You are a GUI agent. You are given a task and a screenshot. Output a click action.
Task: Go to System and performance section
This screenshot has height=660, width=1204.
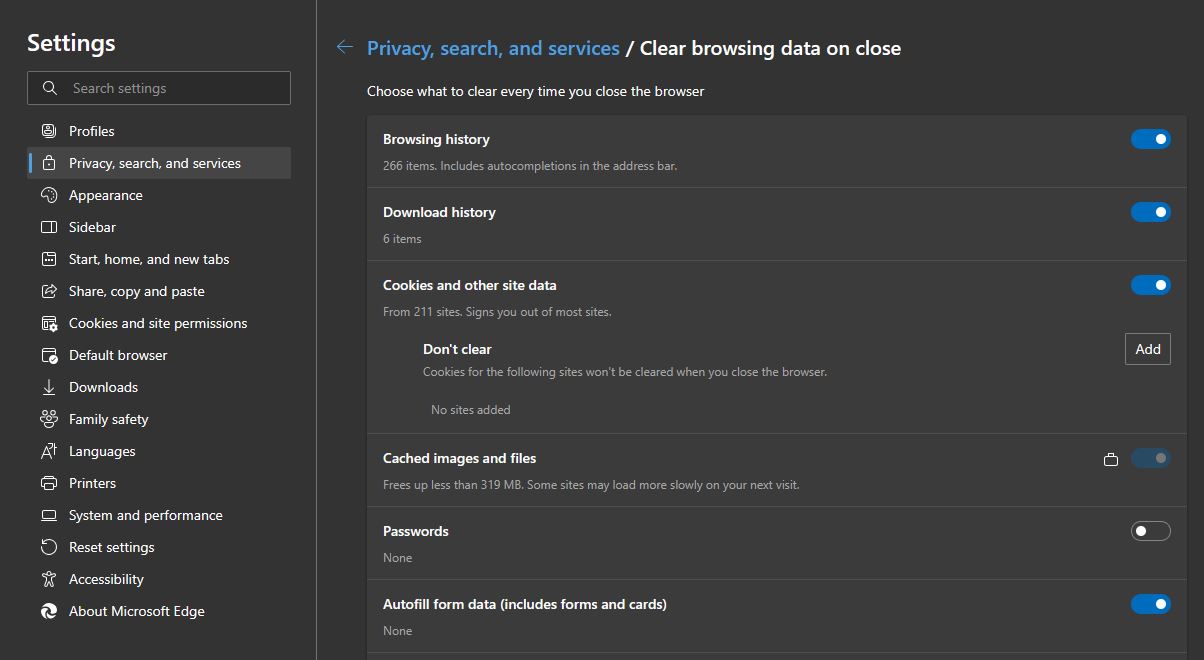pos(145,515)
